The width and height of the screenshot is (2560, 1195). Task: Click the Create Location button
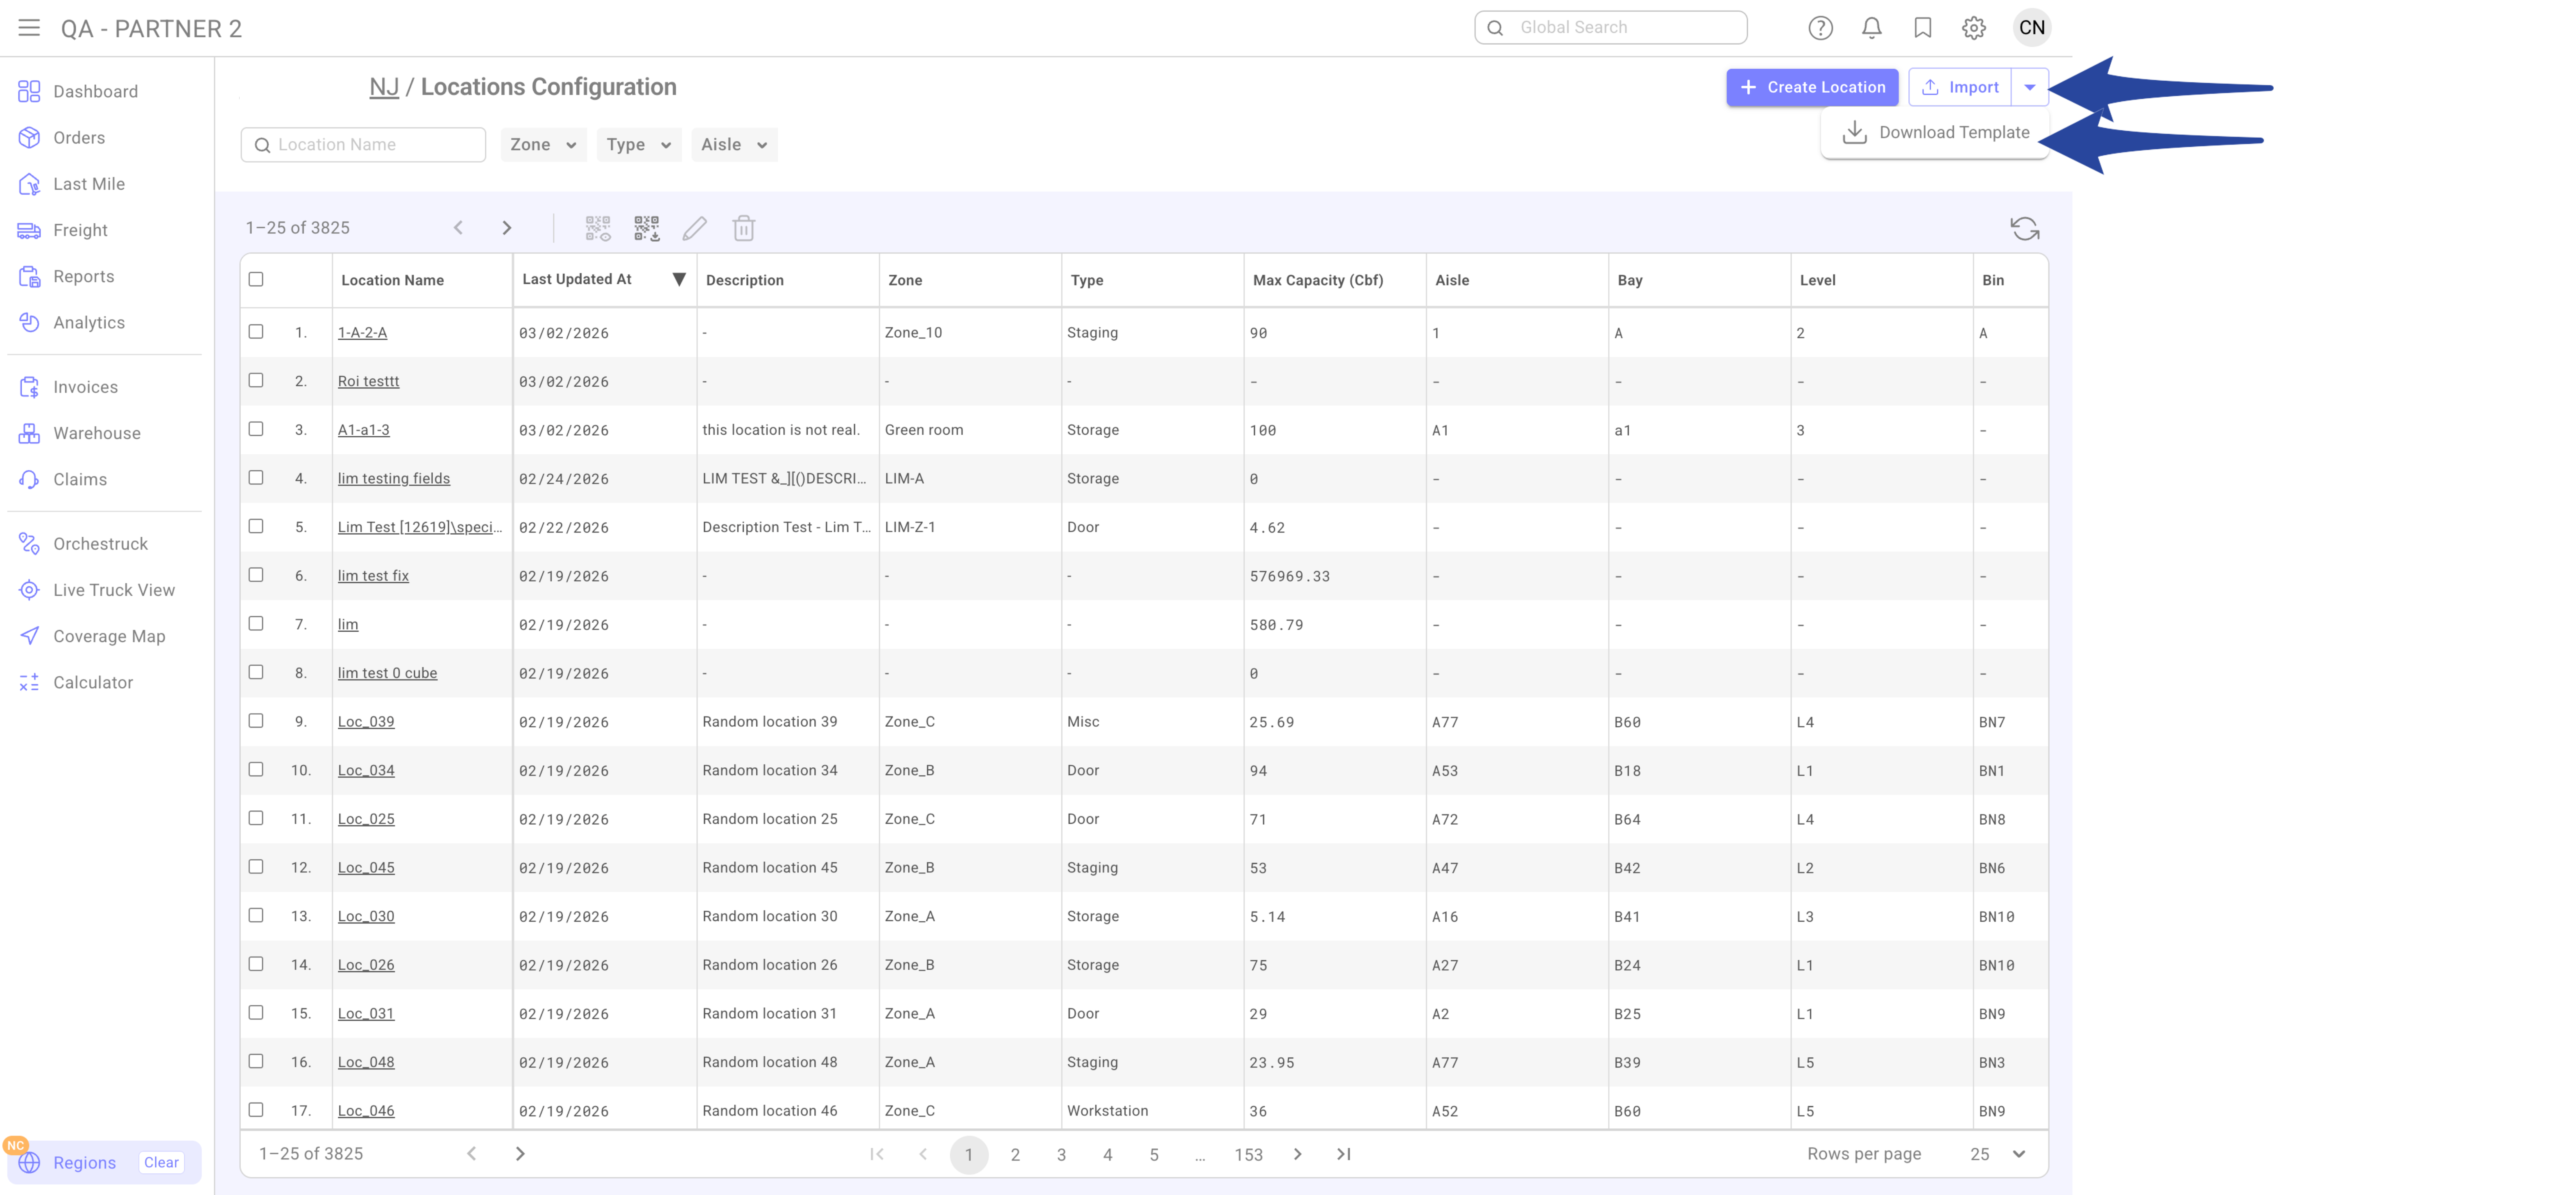coord(1811,87)
